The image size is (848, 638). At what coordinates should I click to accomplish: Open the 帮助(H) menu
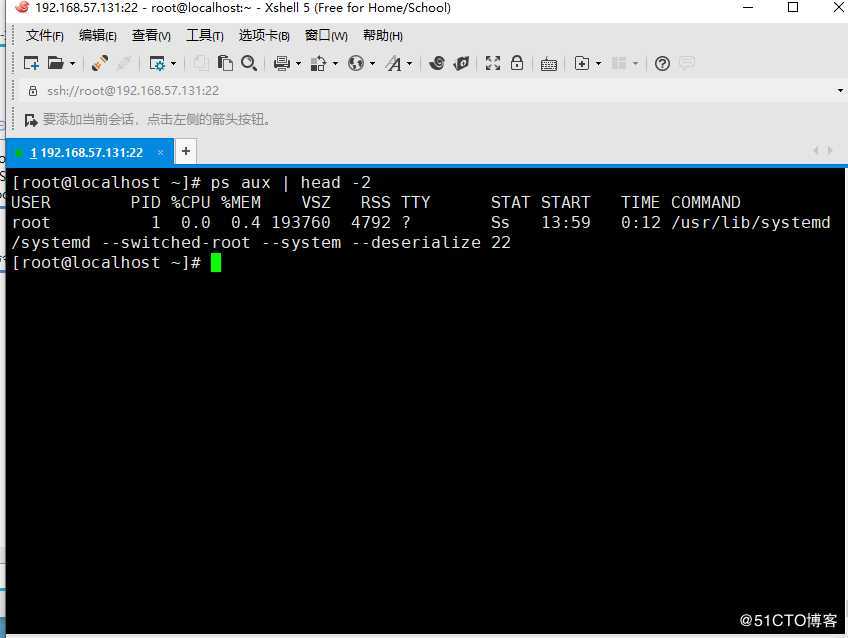(382, 36)
